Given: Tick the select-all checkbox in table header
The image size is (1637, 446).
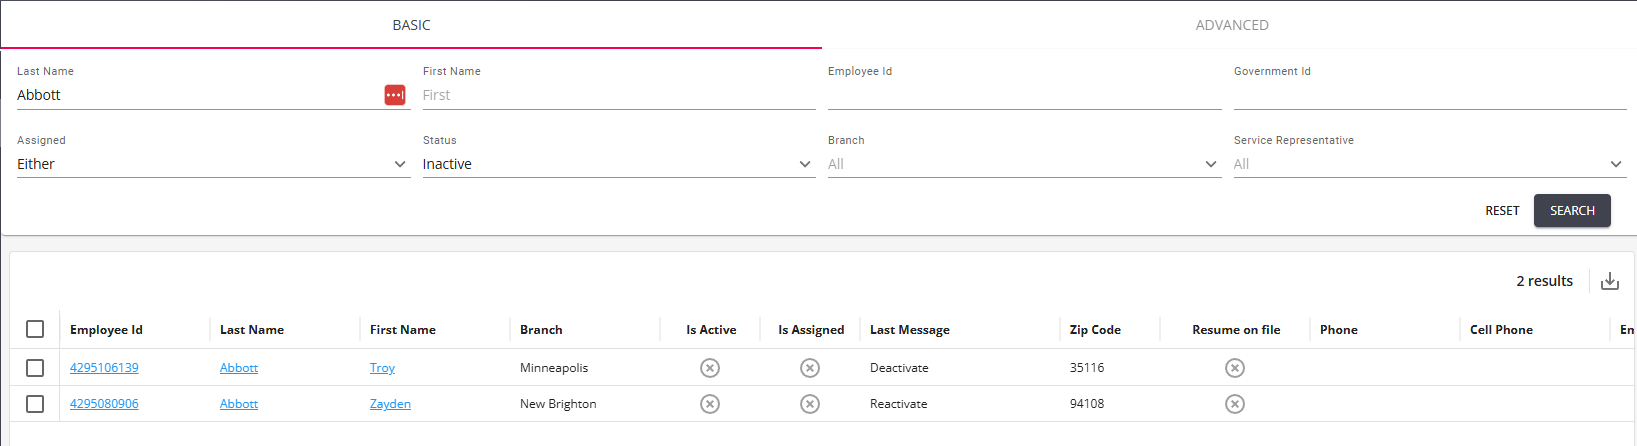Looking at the screenshot, I should coord(35,329).
